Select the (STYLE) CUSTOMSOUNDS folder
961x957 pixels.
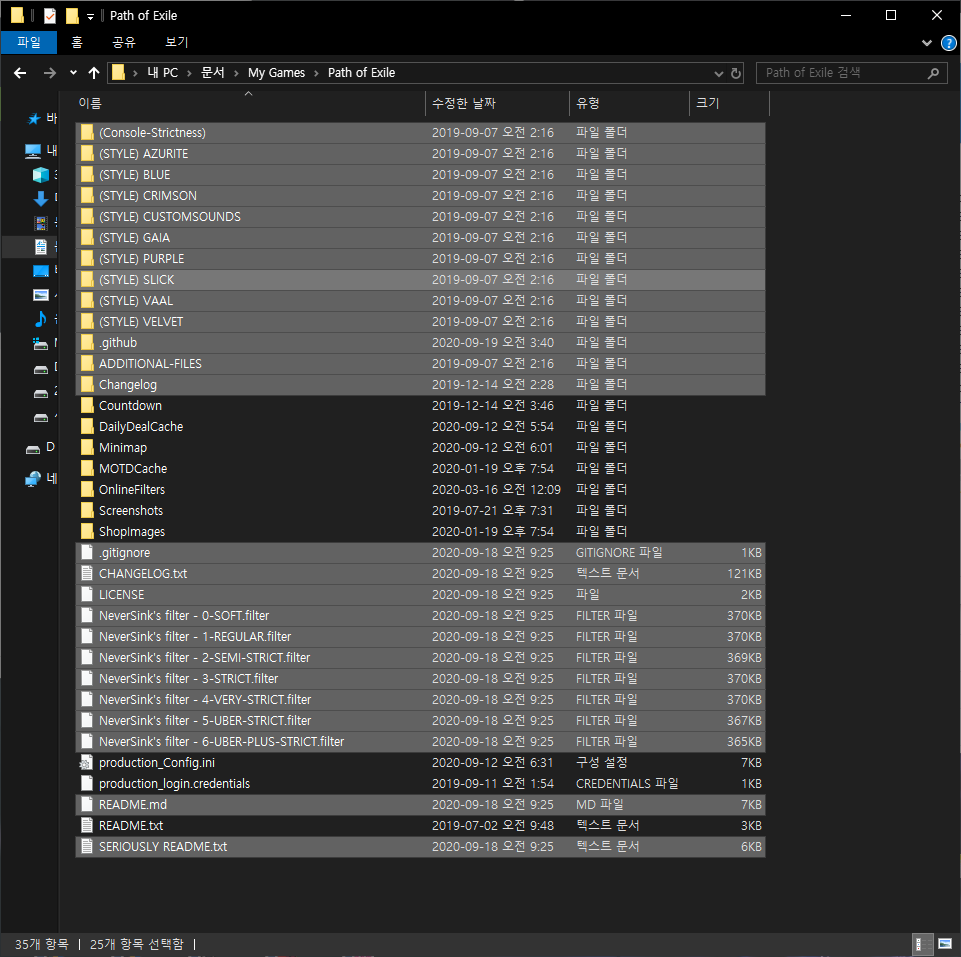click(x=420, y=217)
